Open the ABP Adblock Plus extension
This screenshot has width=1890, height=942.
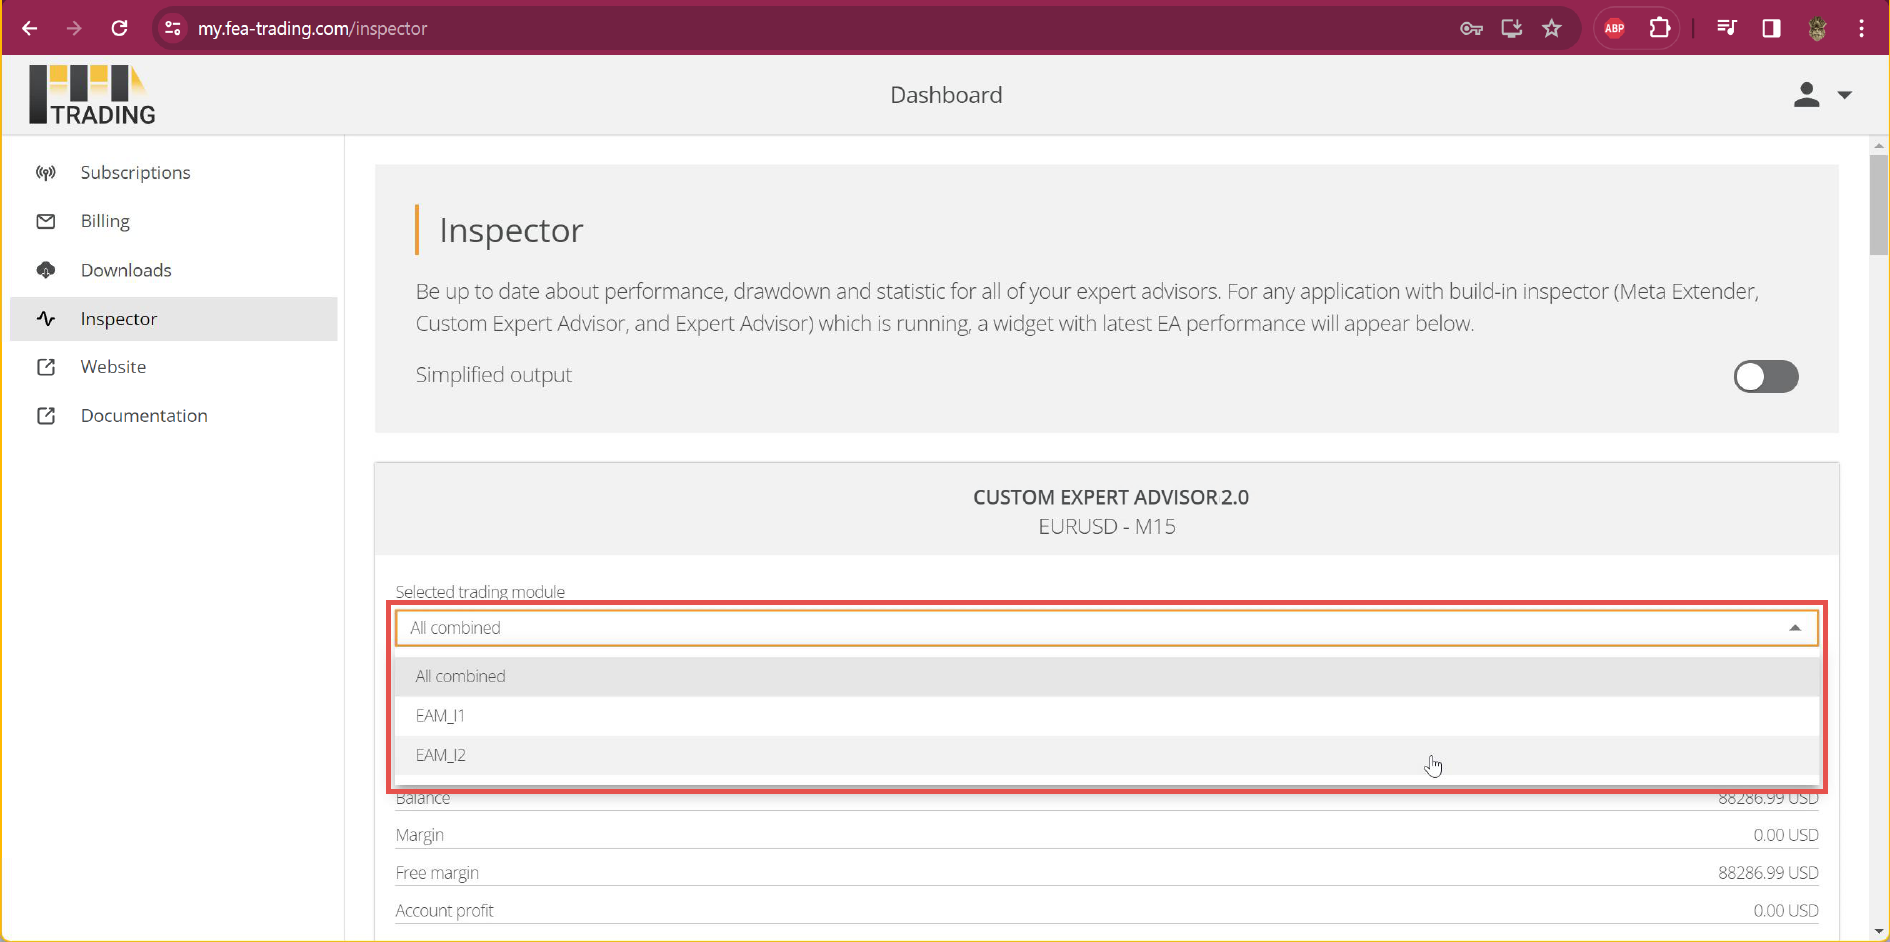coord(1614,28)
